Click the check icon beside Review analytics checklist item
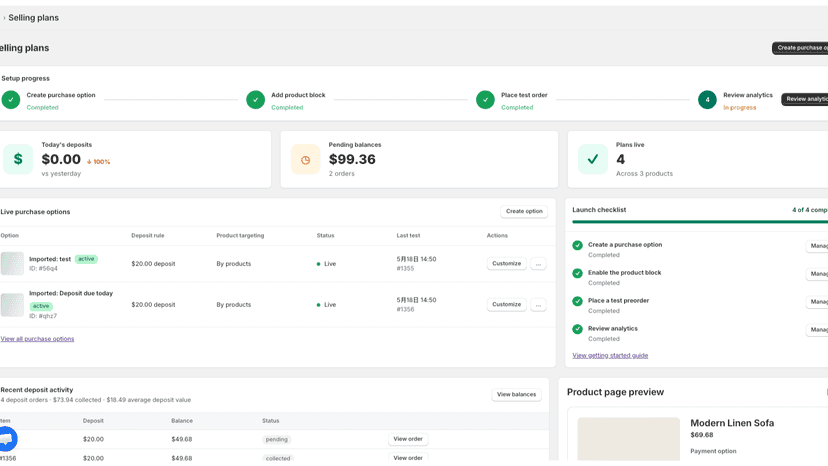 577,329
